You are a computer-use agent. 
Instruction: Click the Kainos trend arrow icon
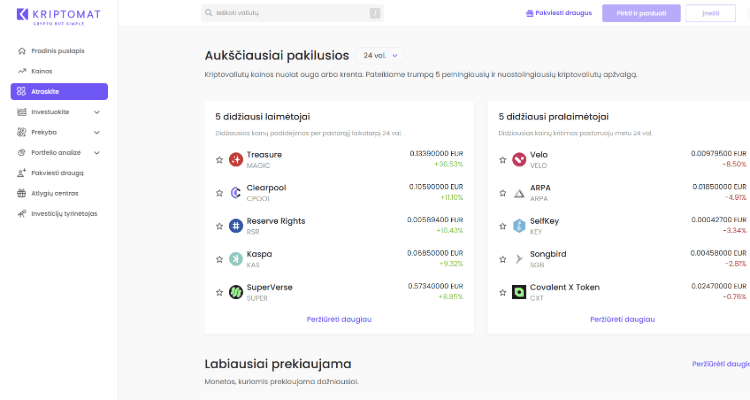(x=22, y=71)
